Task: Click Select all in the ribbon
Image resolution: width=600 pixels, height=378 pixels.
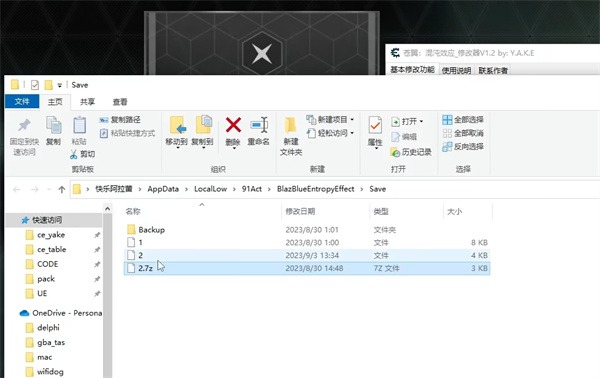Action: click(463, 120)
